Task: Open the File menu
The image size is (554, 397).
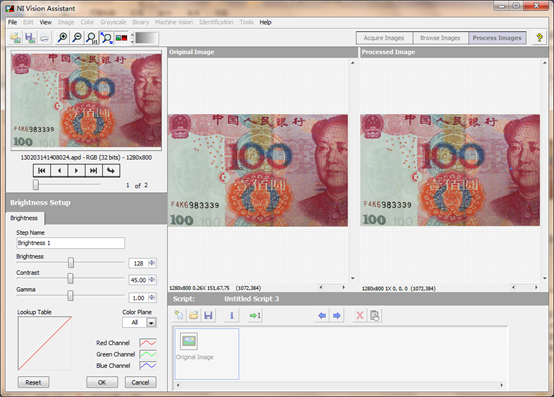Action: coord(12,22)
